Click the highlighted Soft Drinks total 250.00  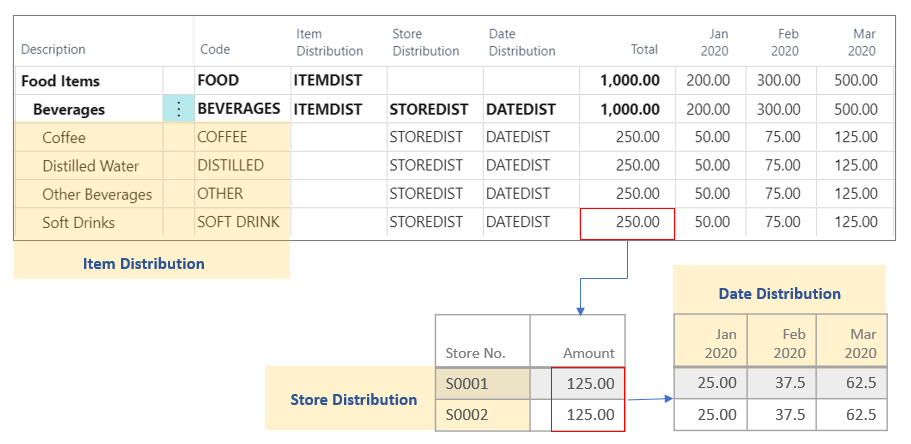[x=627, y=223]
